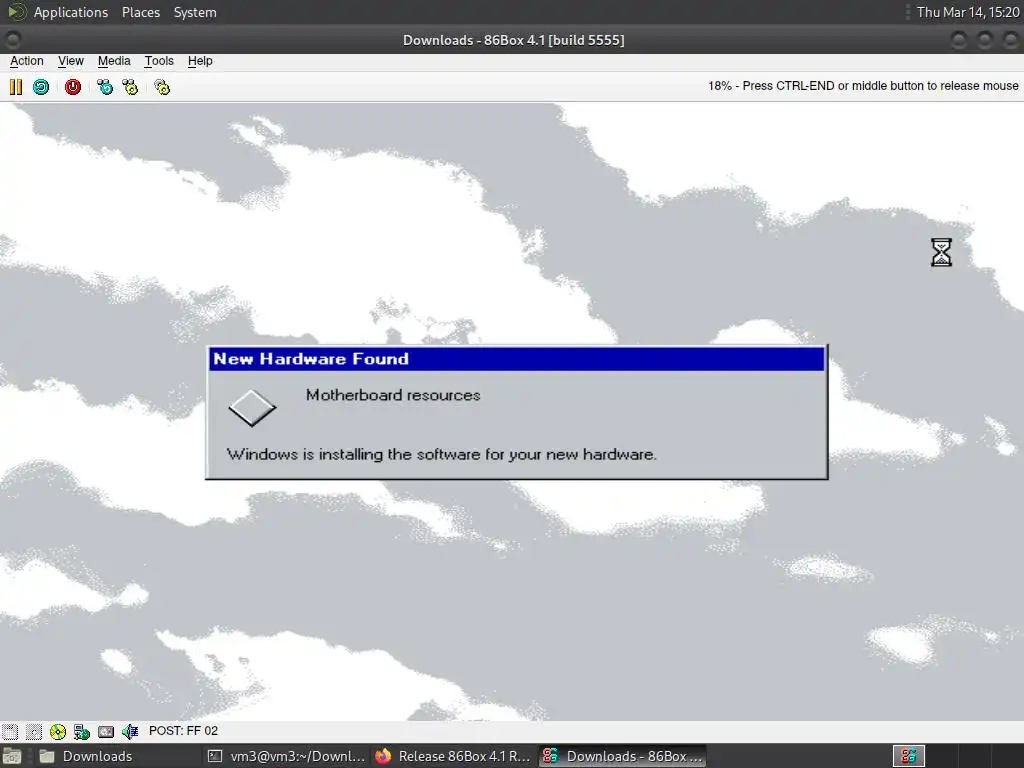This screenshot has width=1024, height=768.
Task: Open the Tools menu
Action: point(159,61)
